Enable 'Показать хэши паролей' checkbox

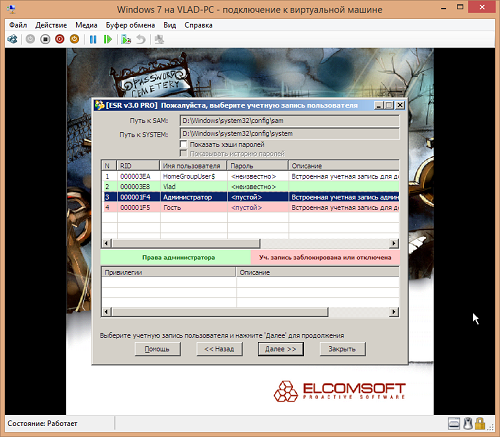point(183,144)
